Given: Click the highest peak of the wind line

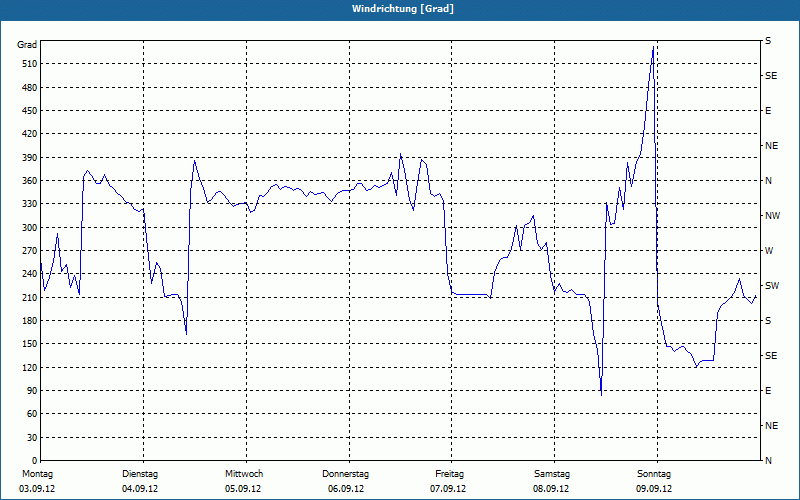Looking at the screenshot, I should click(x=654, y=47).
